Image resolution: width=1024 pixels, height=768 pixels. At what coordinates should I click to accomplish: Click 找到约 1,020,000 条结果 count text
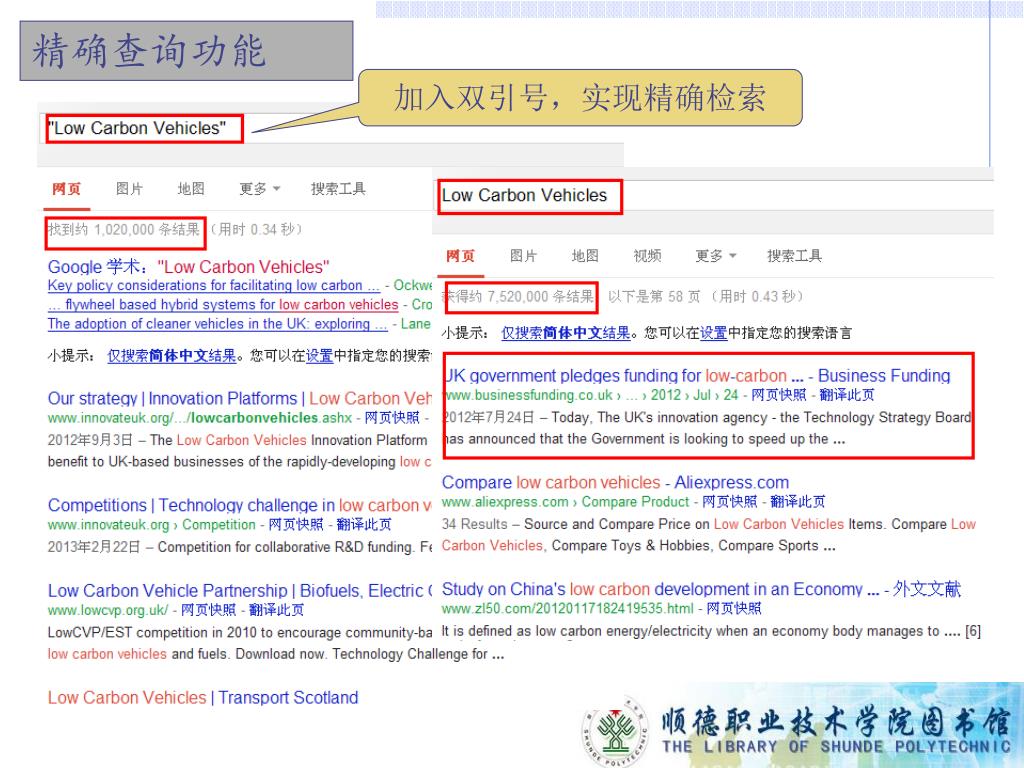(124, 230)
